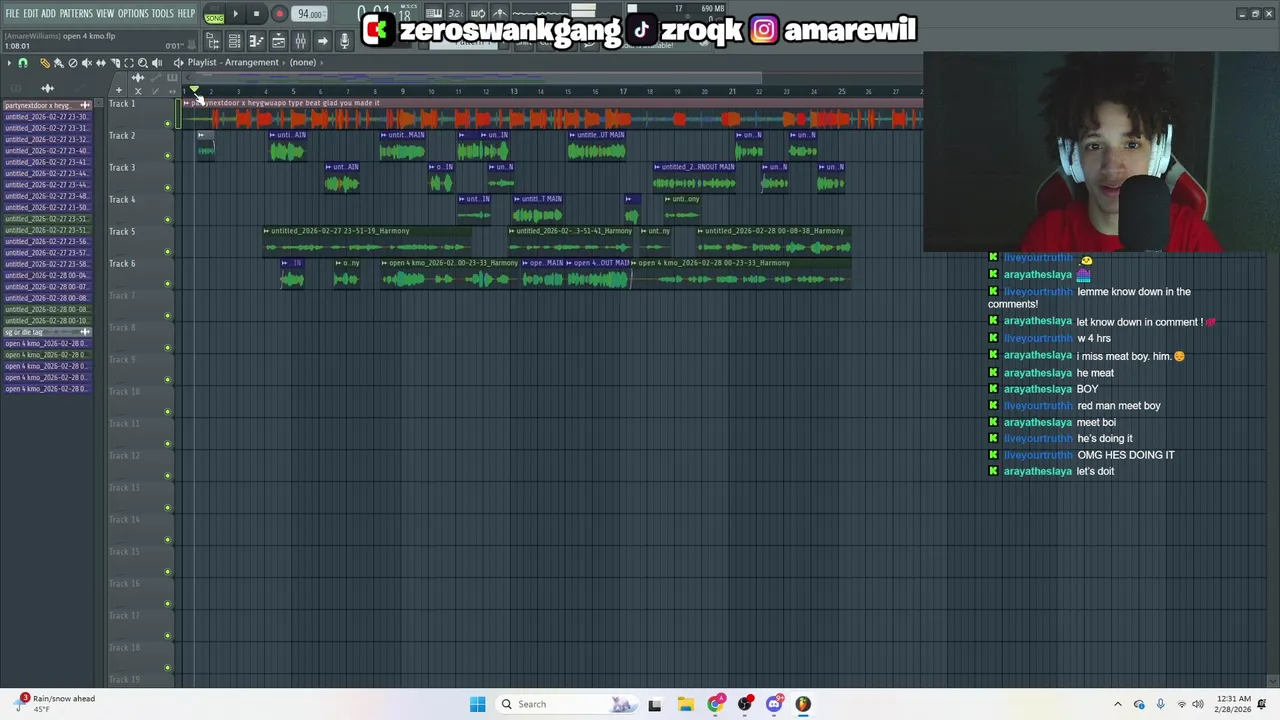1280x720 pixels.
Task: Select 'sg or die tag' clip in picker
Action: pos(47,332)
